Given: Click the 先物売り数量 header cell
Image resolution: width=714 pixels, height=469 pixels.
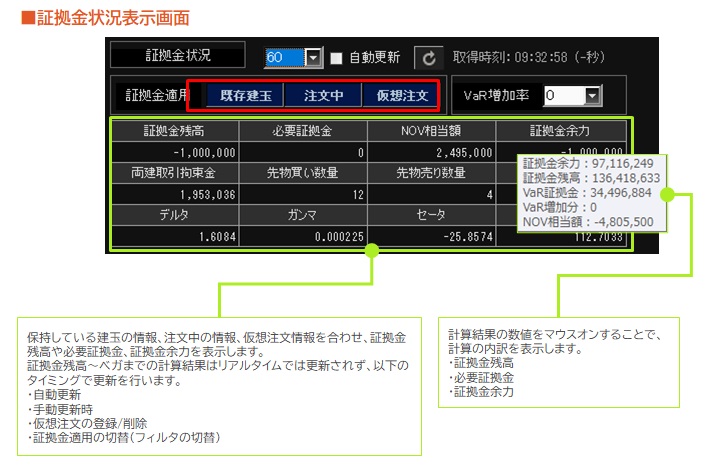Looking at the screenshot, I should 431,173.
